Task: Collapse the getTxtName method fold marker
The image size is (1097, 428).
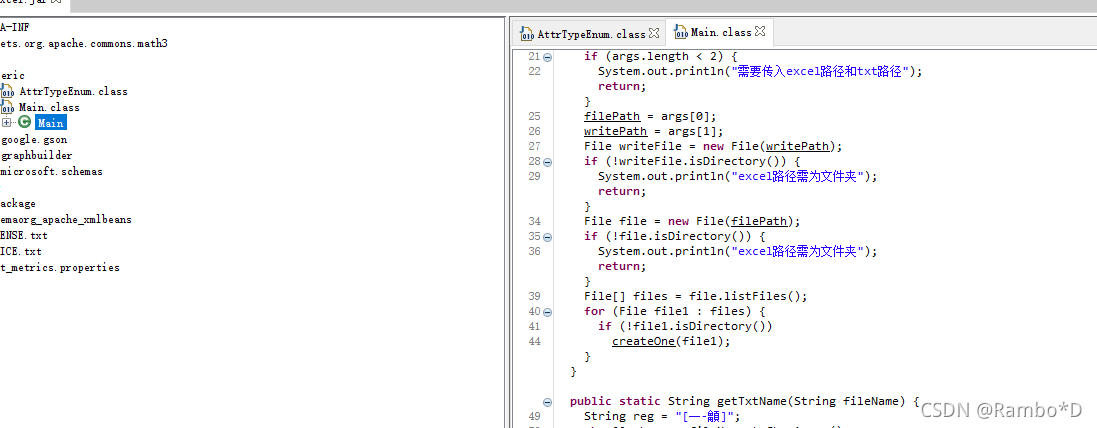Action: pos(547,401)
